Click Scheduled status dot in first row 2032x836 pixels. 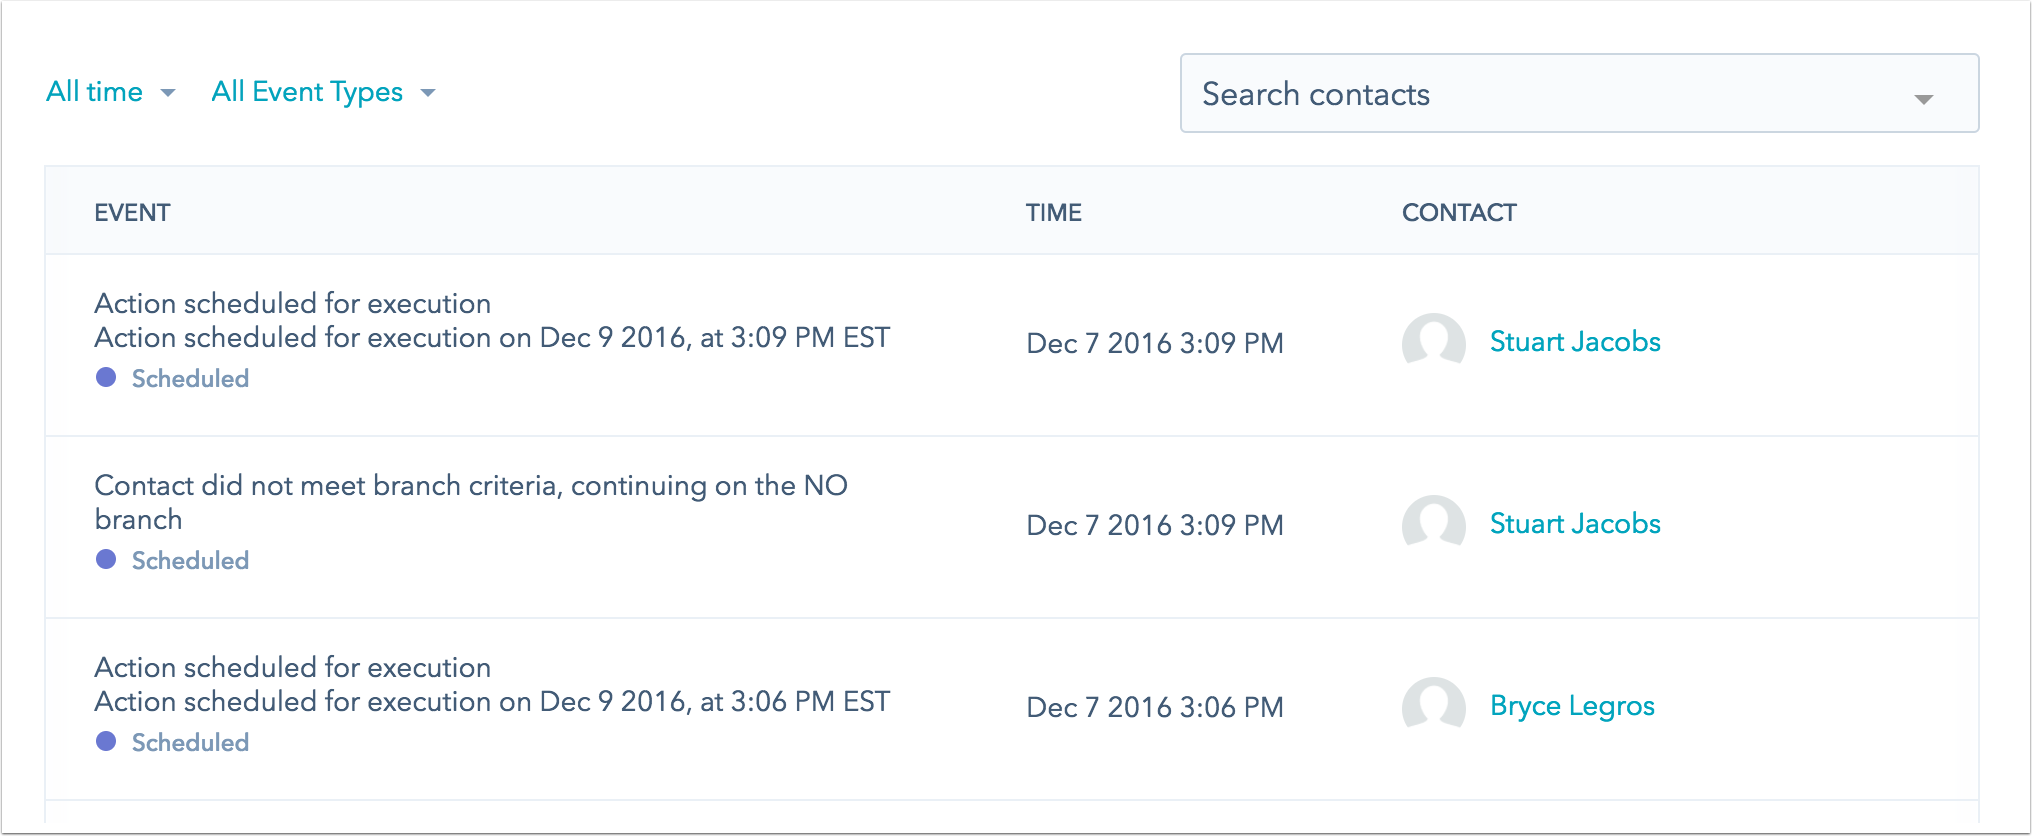pos(106,377)
